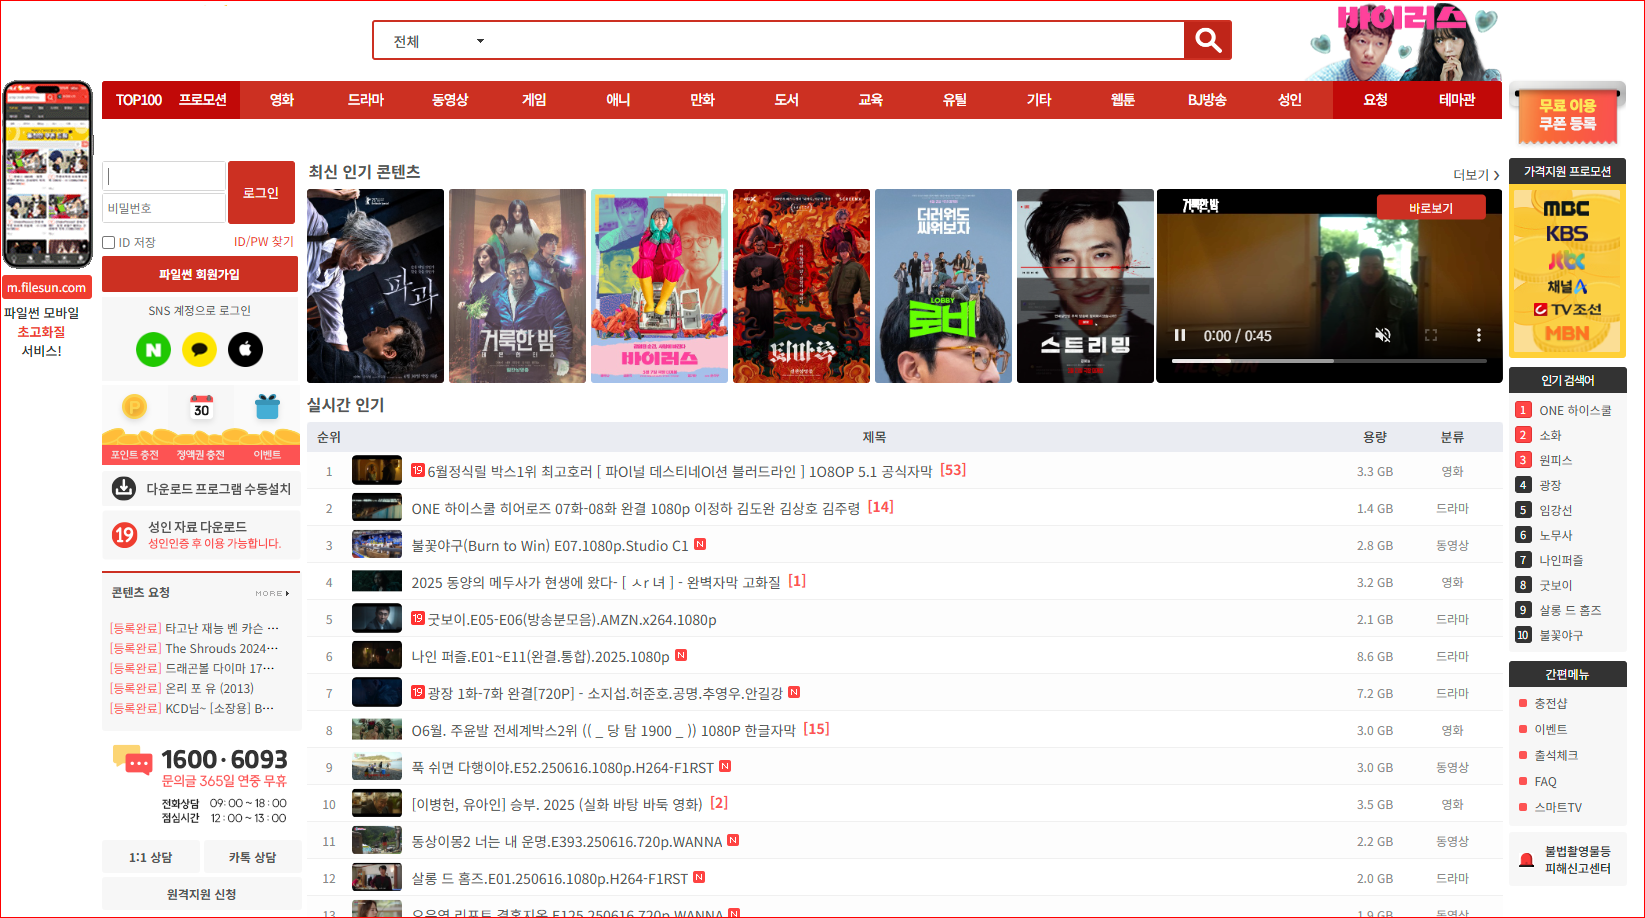Open the 이벤트 gift box icon
Screen dimensions: 1645x918
click(267, 407)
